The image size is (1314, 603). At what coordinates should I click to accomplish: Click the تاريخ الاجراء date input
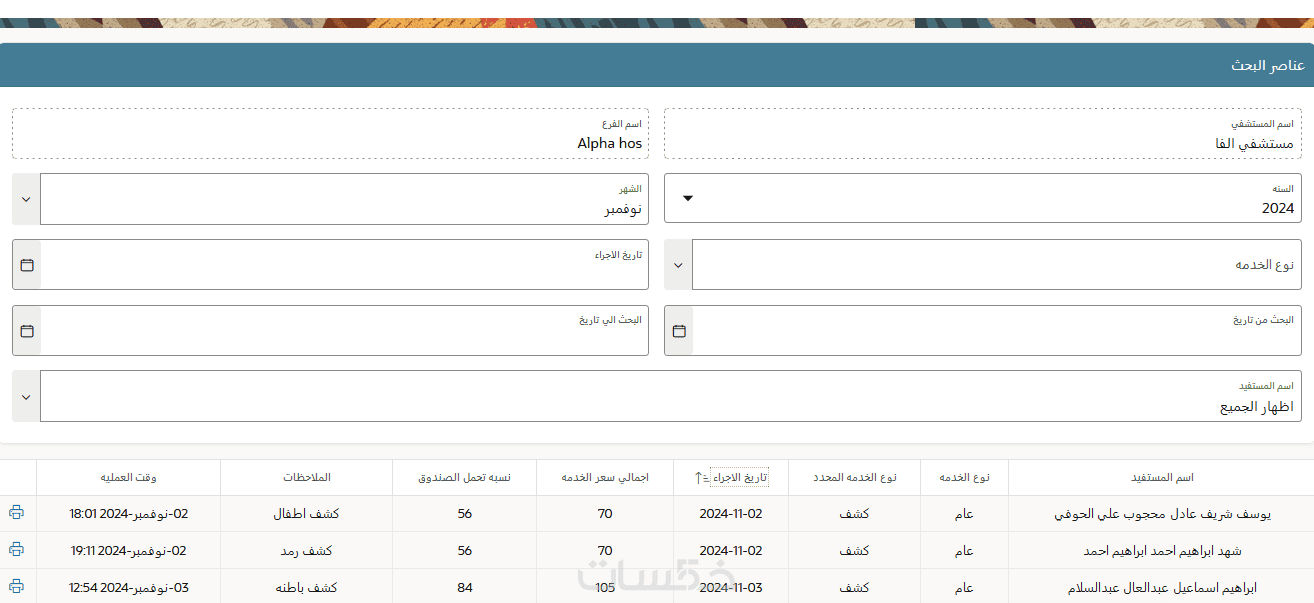pyautogui.click(x=344, y=265)
